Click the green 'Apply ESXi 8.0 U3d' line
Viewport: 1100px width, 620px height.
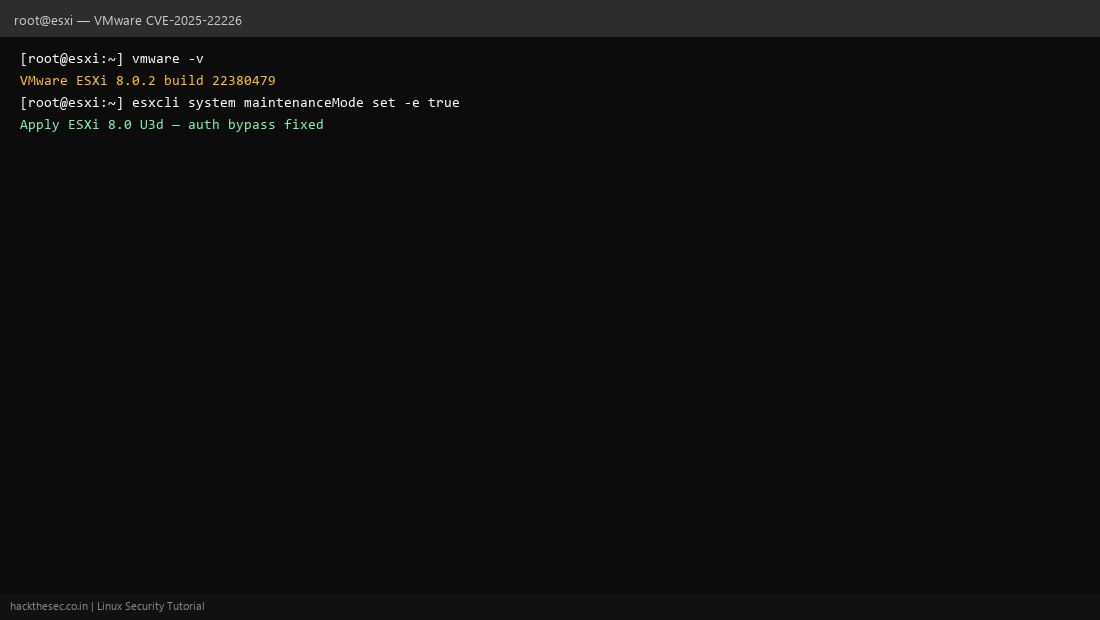point(171,125)
